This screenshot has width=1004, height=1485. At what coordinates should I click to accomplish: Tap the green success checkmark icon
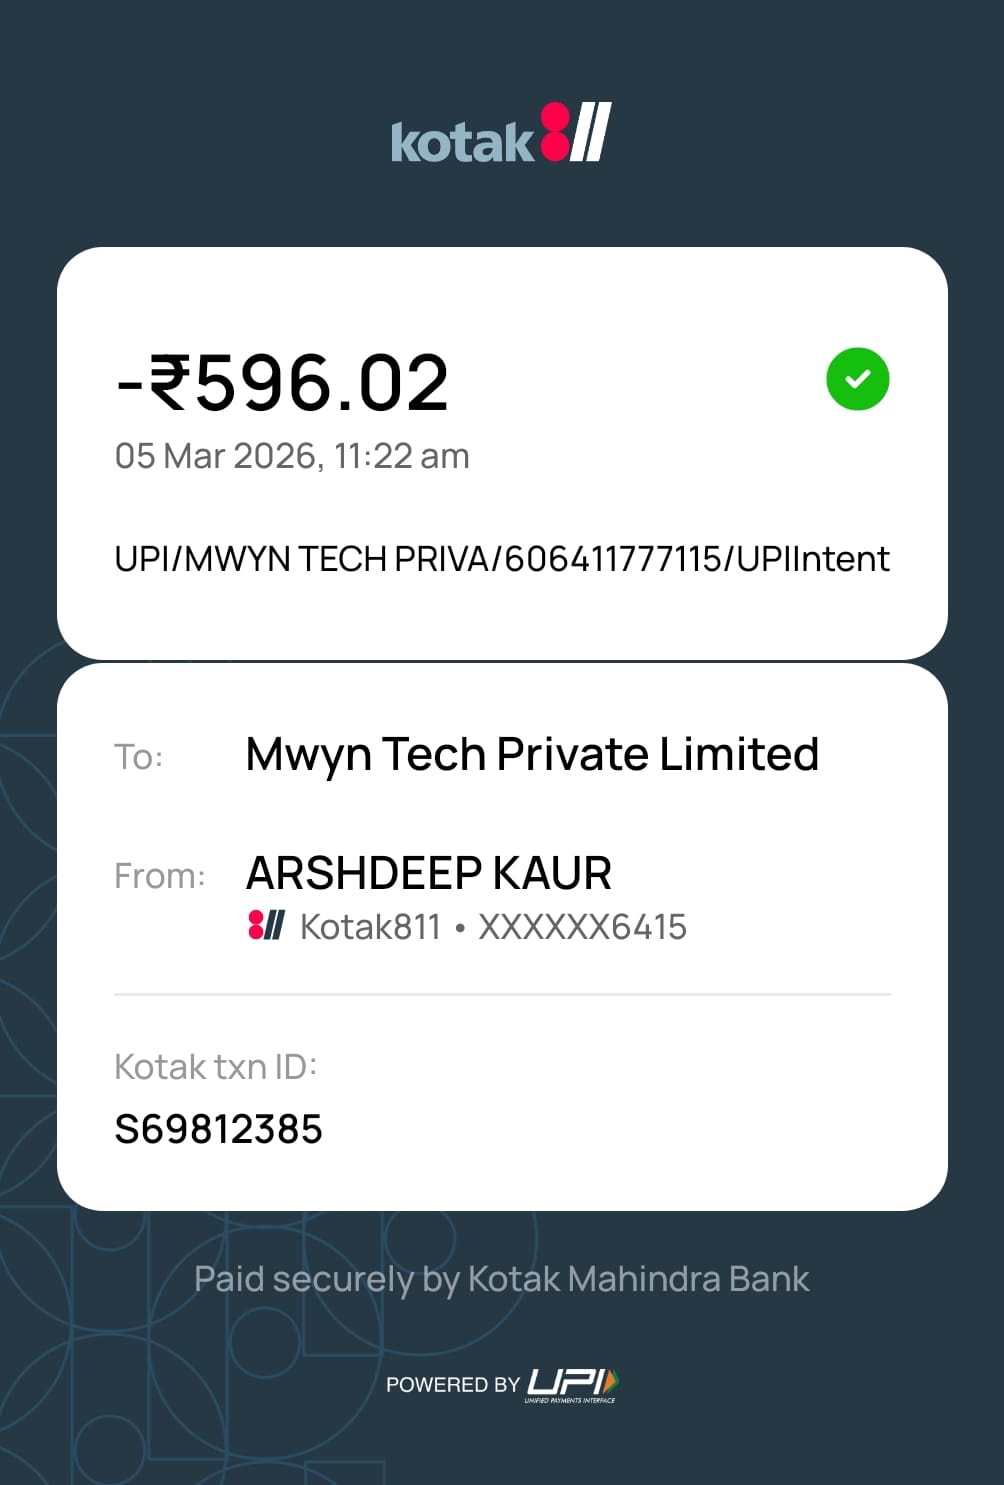point(857,379)
